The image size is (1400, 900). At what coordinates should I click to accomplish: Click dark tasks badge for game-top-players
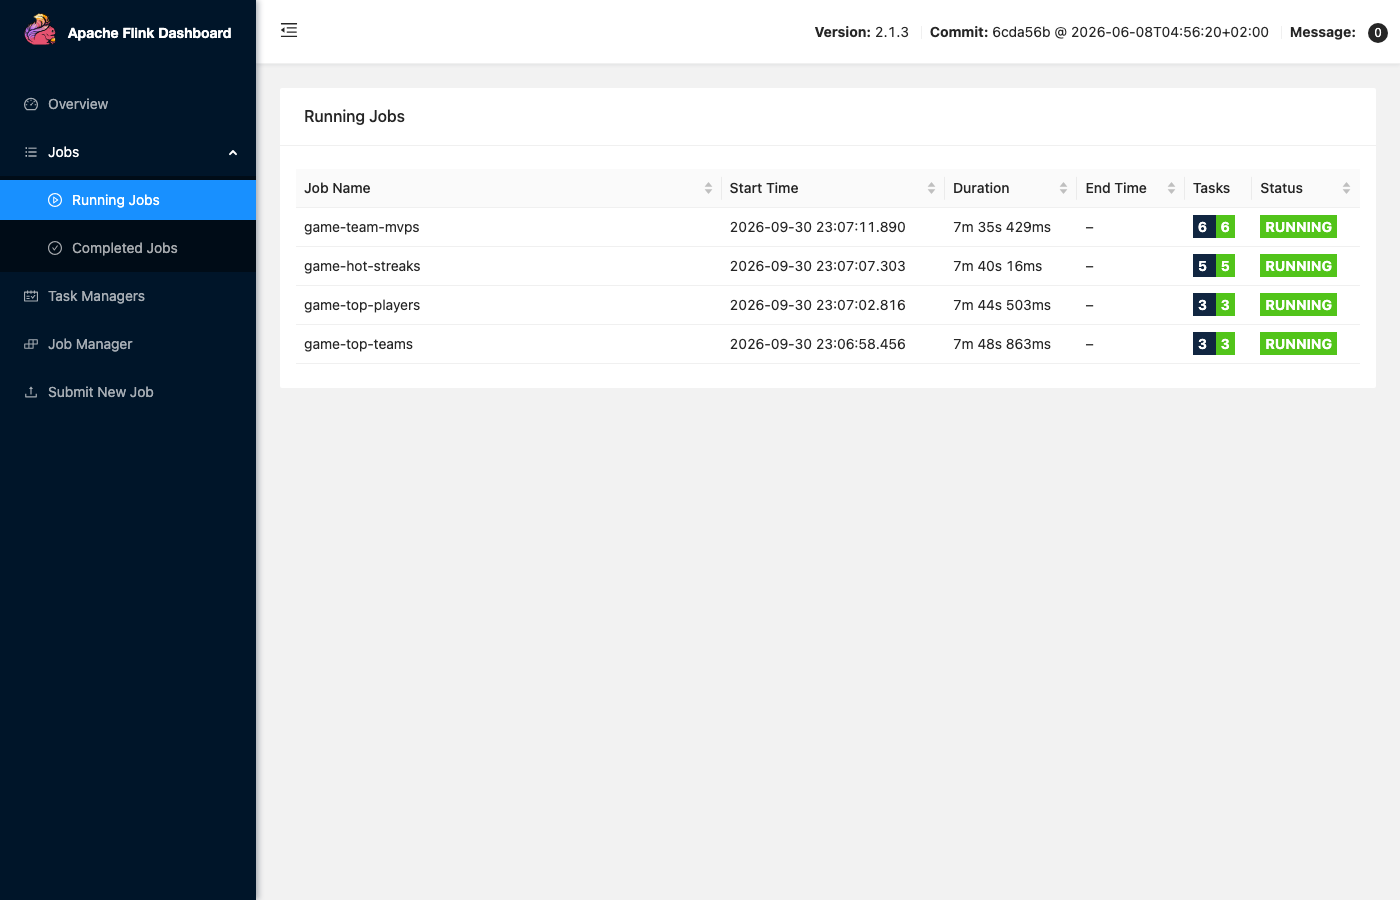[1203, 305]
